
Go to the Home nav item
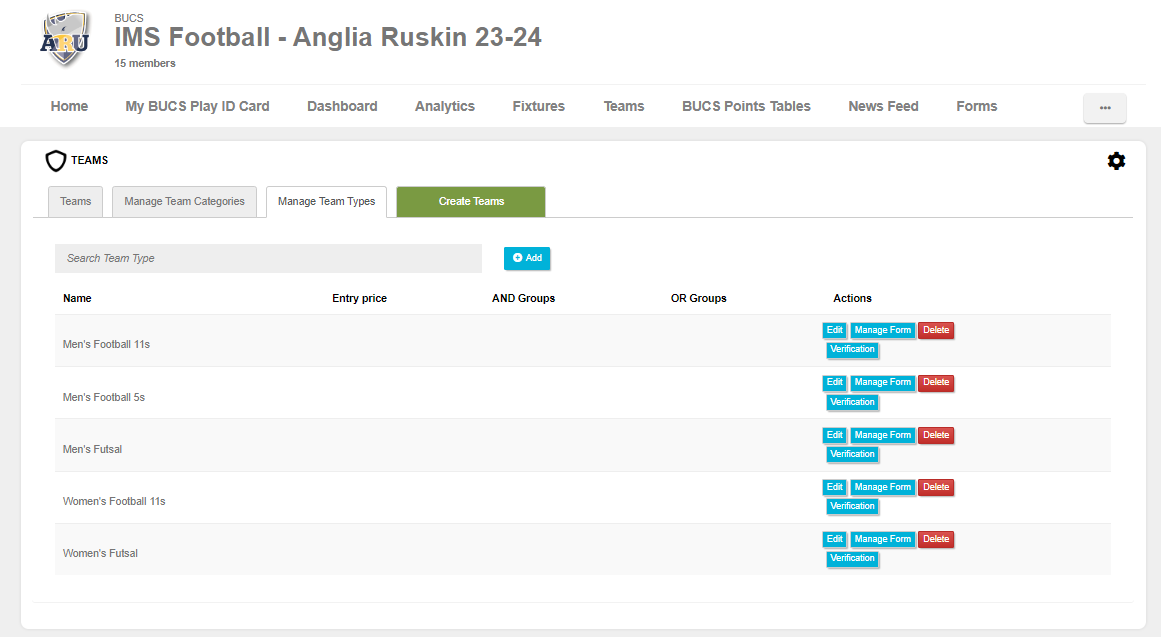[x=69, y=106]
